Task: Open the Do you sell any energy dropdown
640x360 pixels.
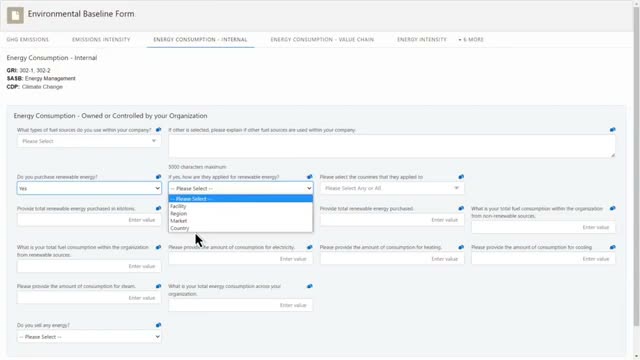Action: (x=89, y=337)
